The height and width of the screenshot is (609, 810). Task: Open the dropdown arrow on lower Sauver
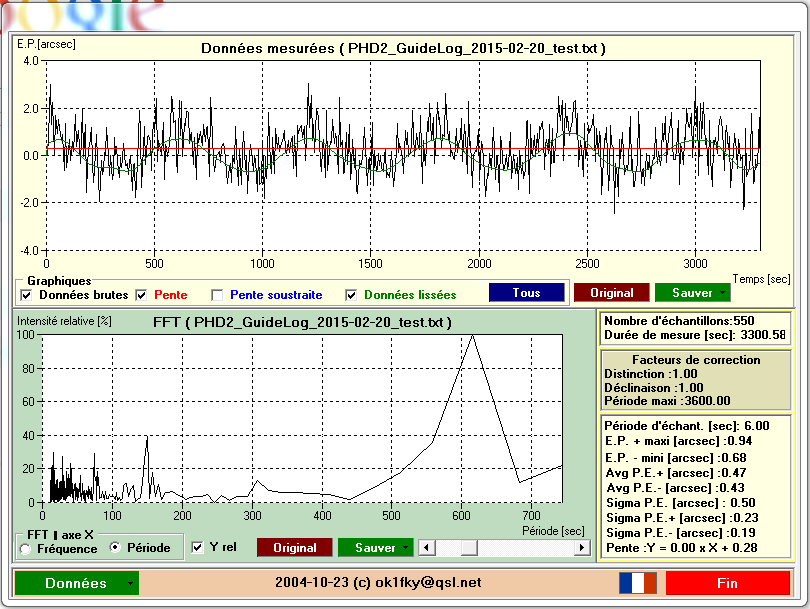pyautogui.click(x=406, y=548)
